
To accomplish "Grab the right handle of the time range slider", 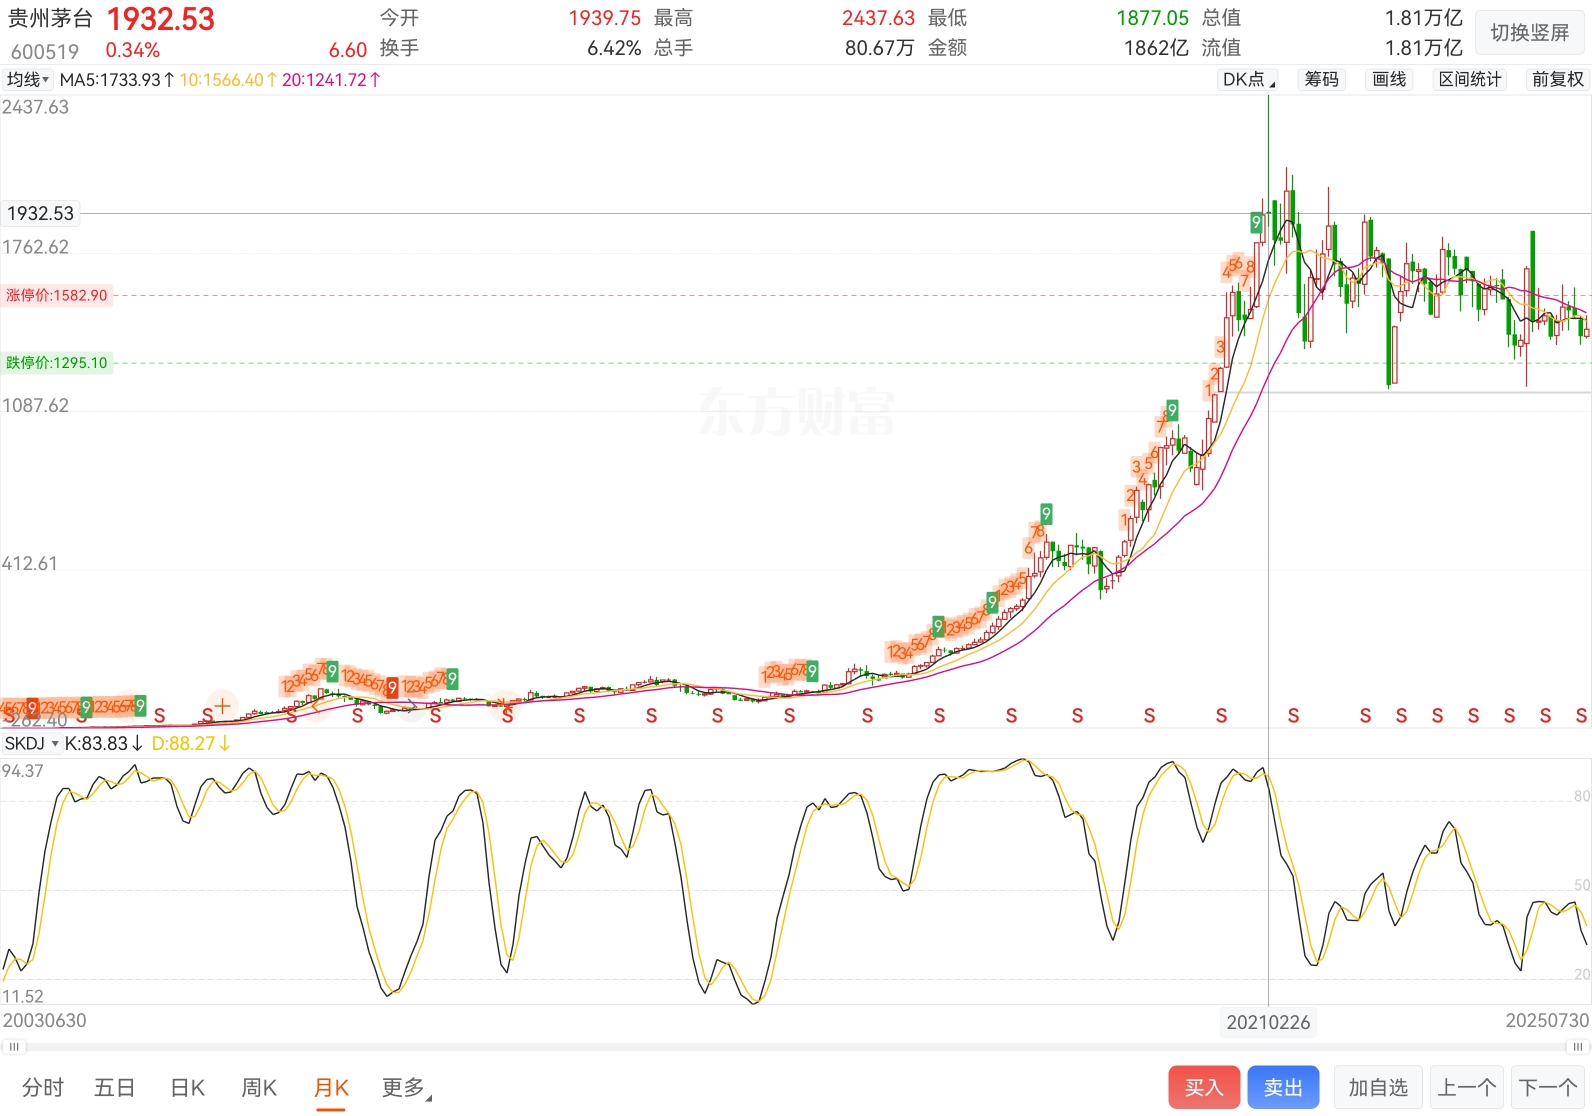I will (1579, 1047).
